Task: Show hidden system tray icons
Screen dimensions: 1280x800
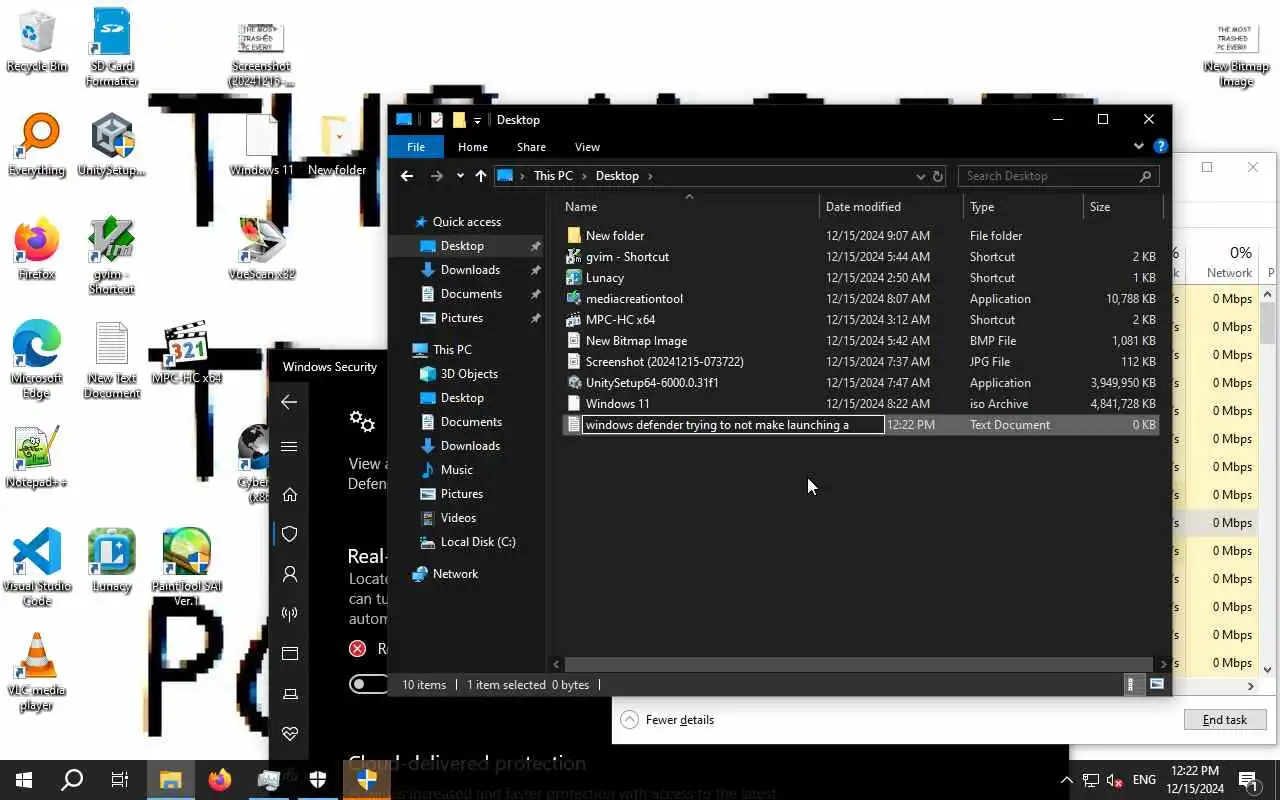Action: pyautogui.click(x=1066, y=780)
